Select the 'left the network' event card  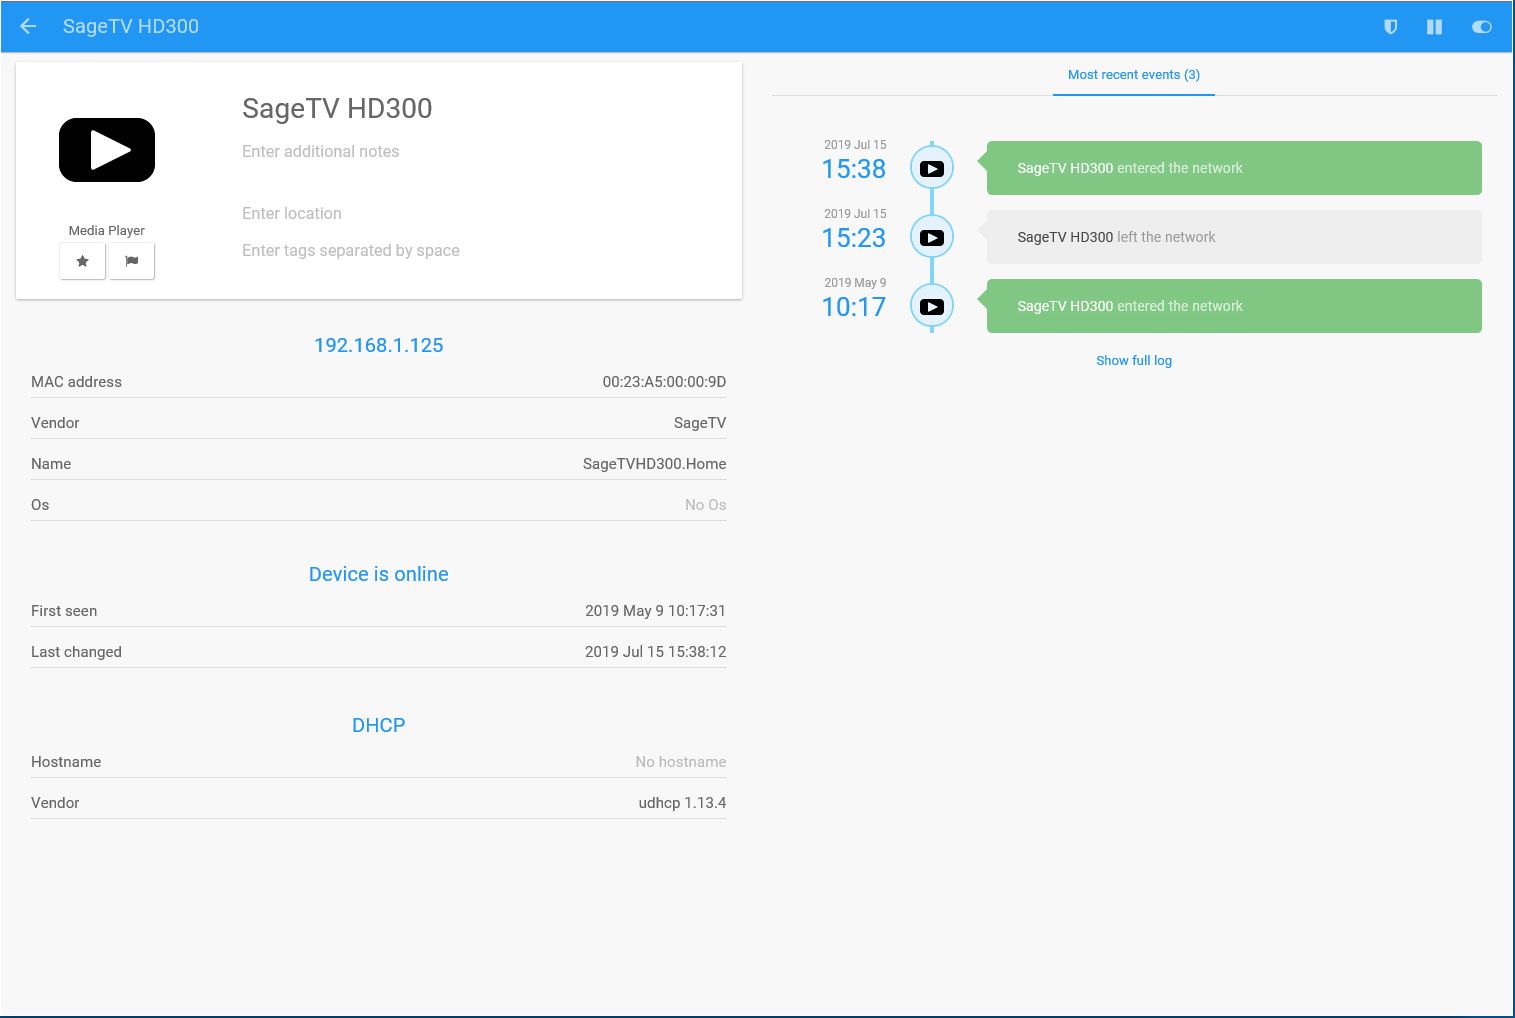(x=1233, y=238)
